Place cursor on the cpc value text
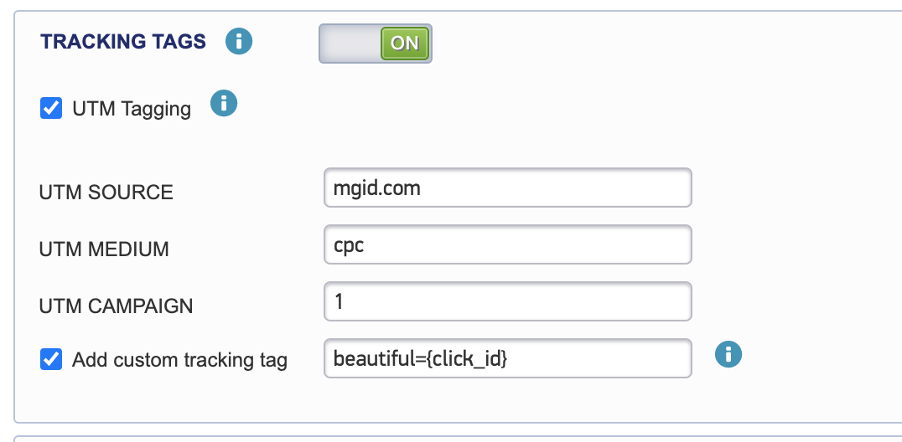 coord(348,246)
